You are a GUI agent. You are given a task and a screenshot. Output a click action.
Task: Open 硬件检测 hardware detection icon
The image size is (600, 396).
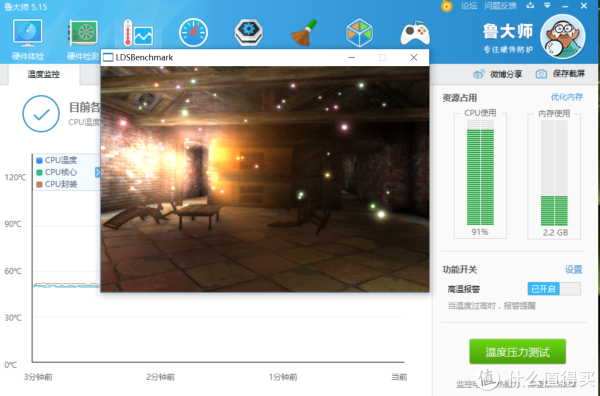(83, 39)
